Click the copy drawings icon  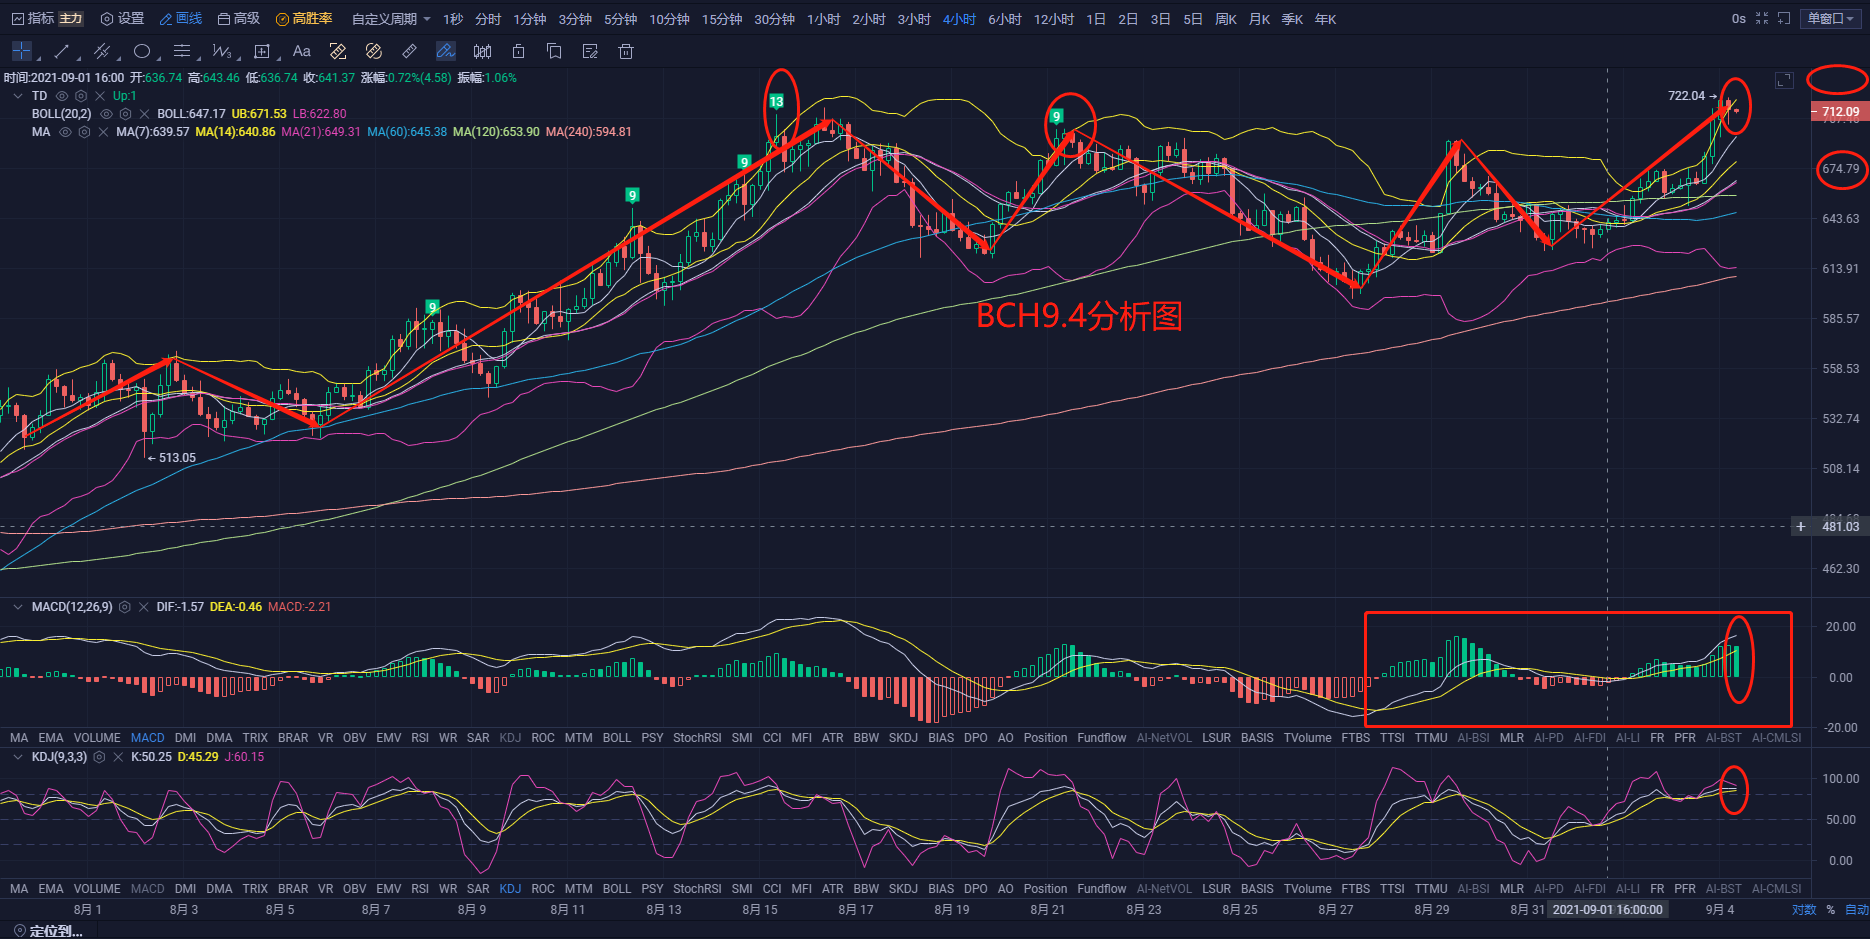[554, 51]
